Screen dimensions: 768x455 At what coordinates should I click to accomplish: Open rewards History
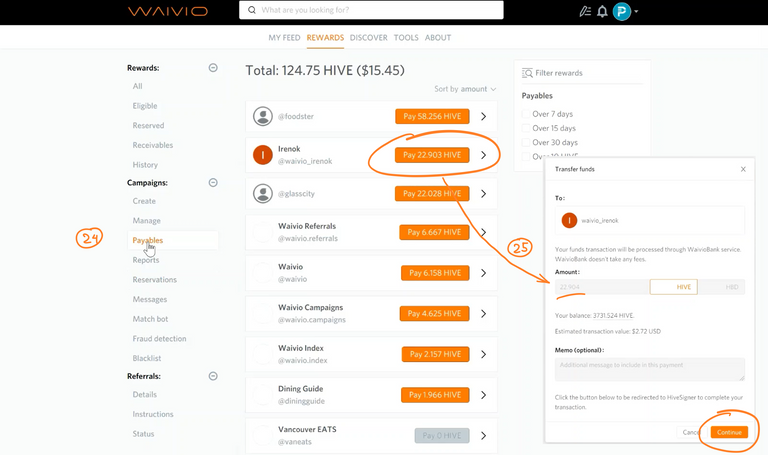tap(145, 165)
